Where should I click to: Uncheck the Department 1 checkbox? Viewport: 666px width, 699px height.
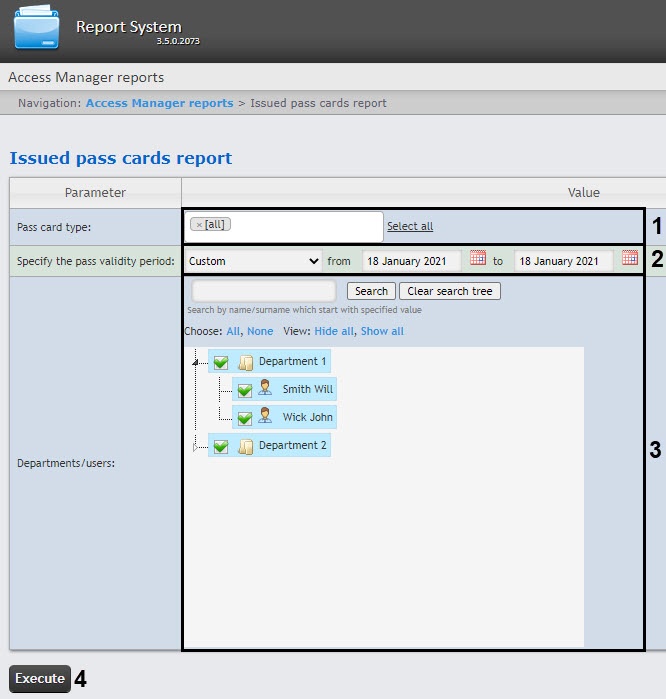221,362
